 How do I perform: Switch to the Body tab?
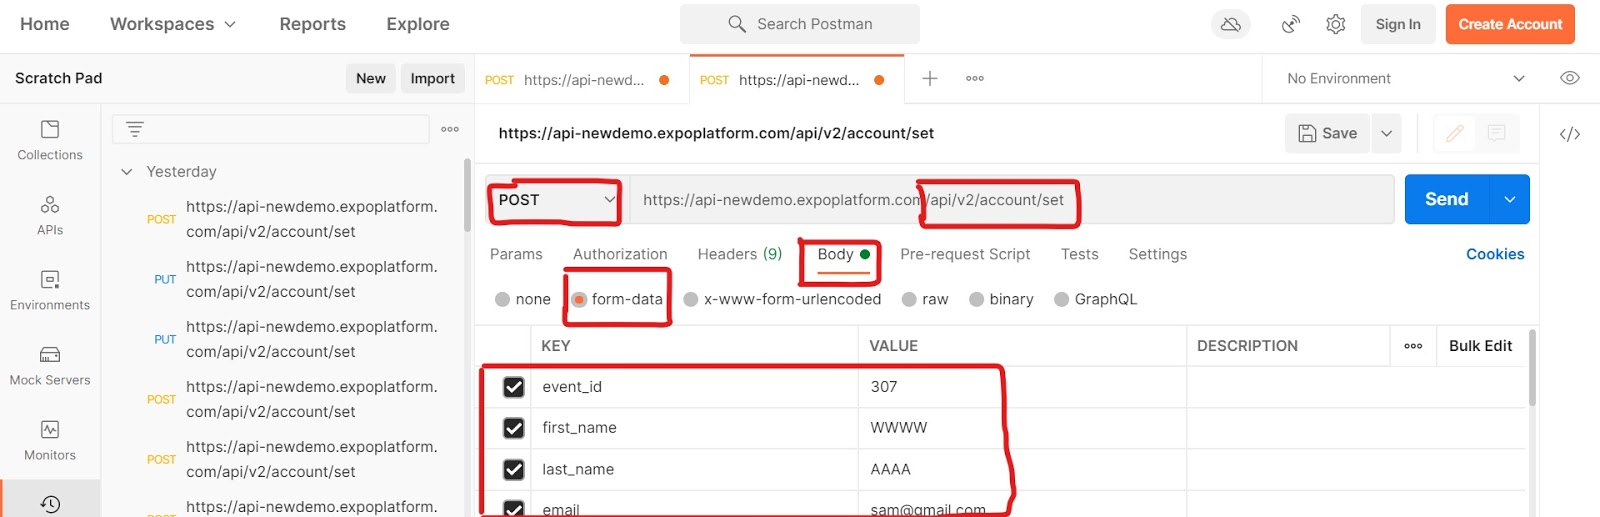[x=843, y=254]
